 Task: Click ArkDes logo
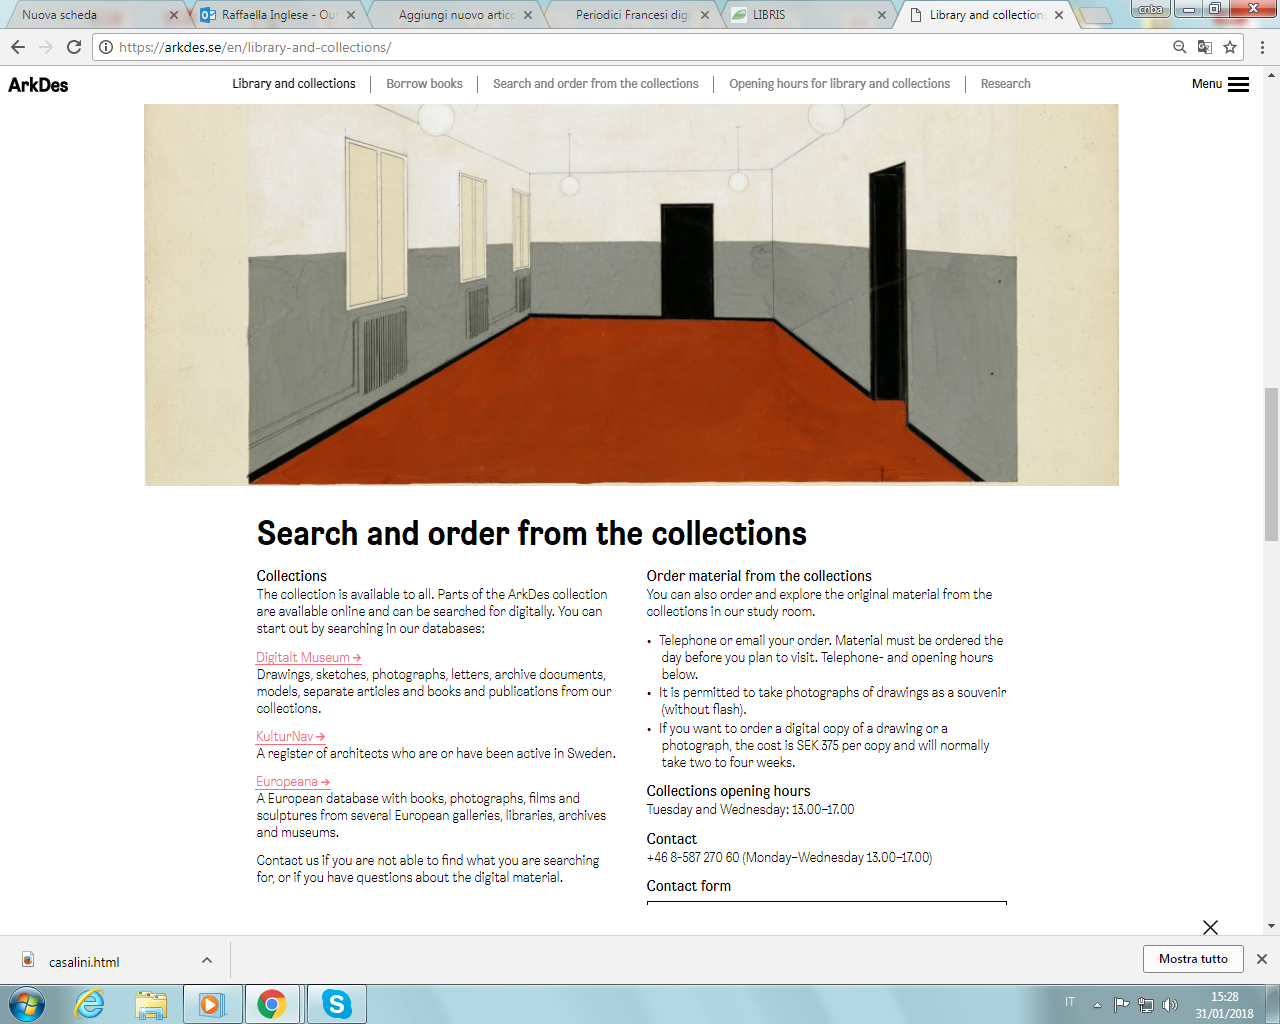point(38,85)
